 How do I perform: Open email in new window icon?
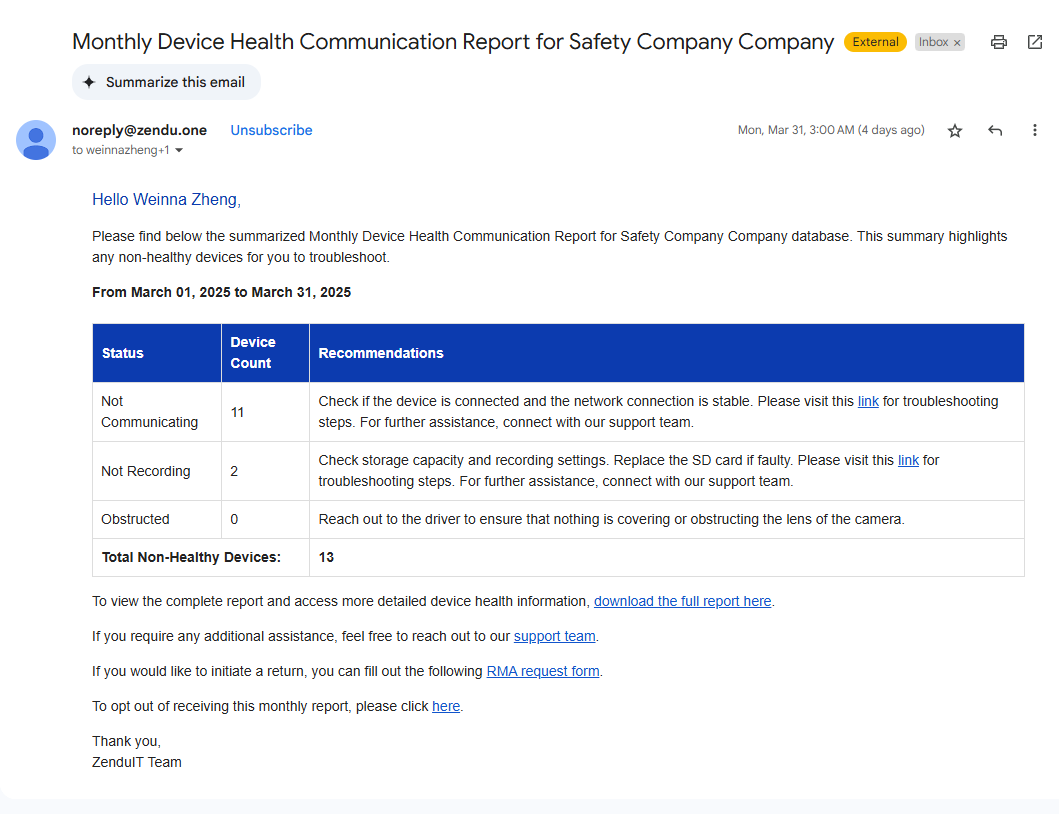pos(1035,42)
